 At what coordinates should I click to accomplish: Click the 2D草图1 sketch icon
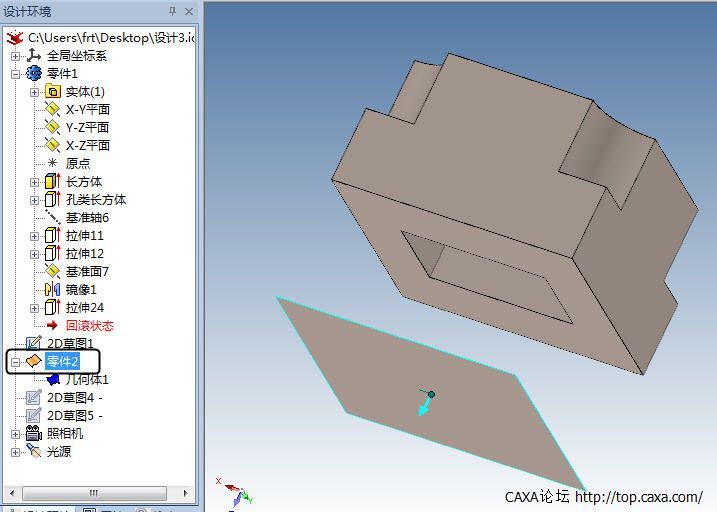(x=34, y=343)
